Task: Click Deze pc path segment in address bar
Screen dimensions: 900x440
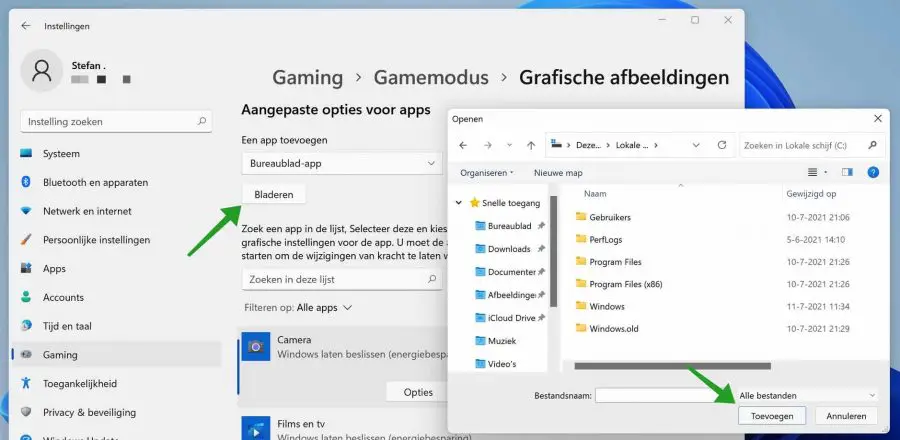Action: (x=588, y=146)
